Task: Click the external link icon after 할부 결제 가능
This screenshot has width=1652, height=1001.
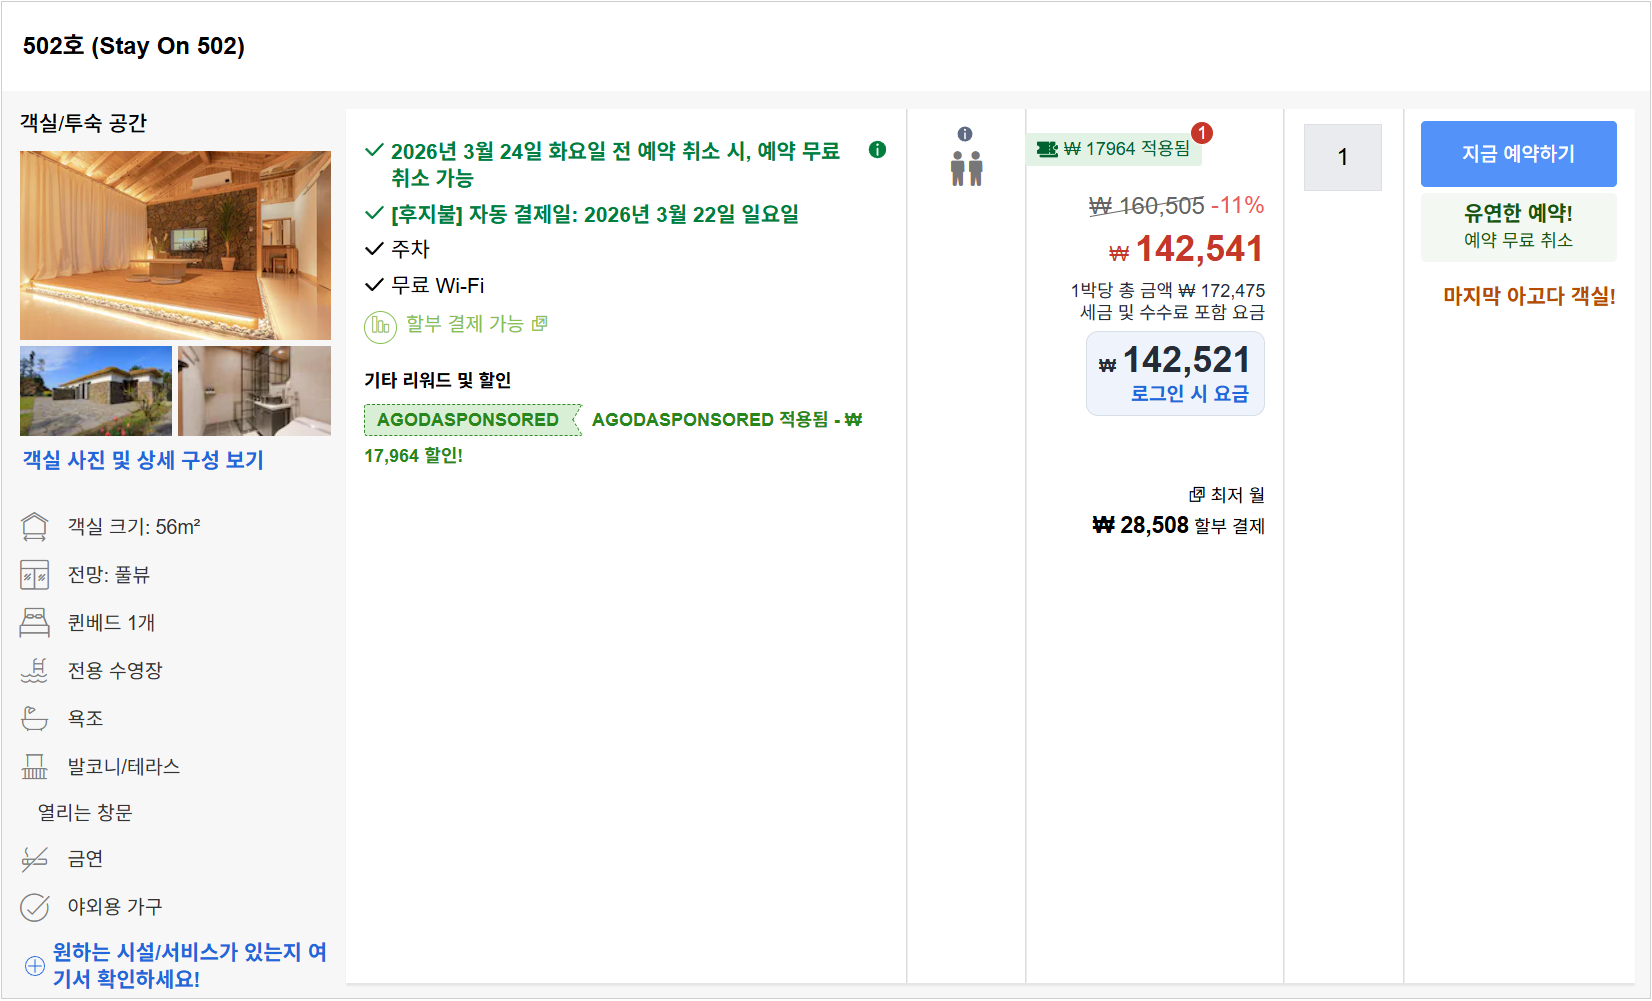Action: tap(540, 323)
